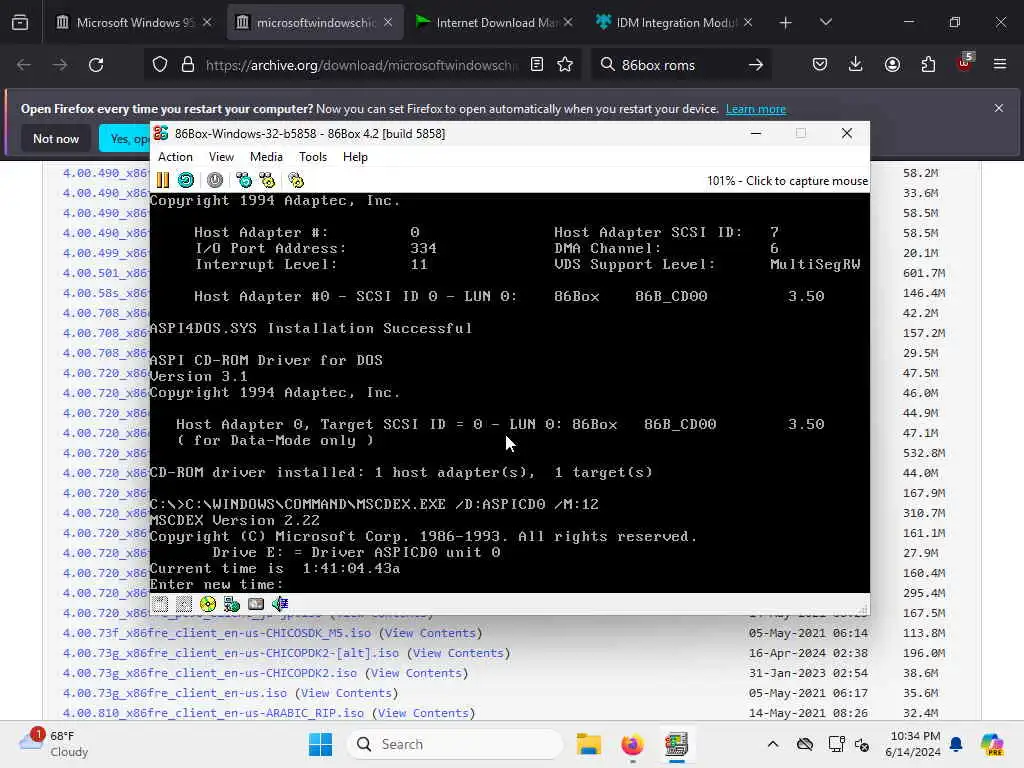The width and height of the screenshot is (1024, 768).
Task: Open 4.00.73g CHICOPDK2.iso link
Action: pyautogui.click(x=210, y=673)
